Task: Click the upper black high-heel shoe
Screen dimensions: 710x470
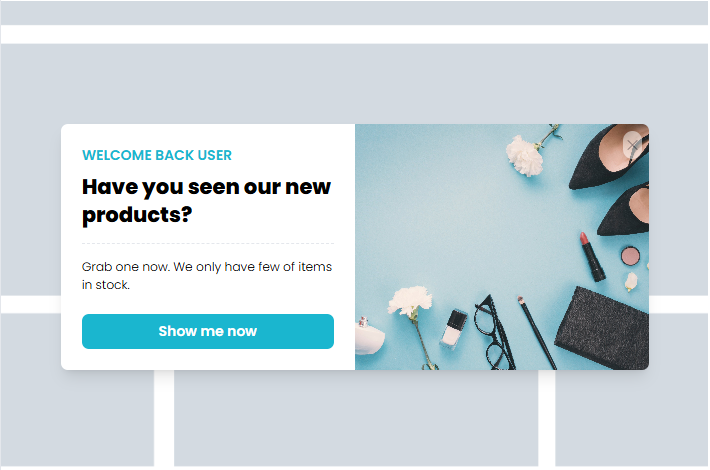Action: [x=607, y=156]
